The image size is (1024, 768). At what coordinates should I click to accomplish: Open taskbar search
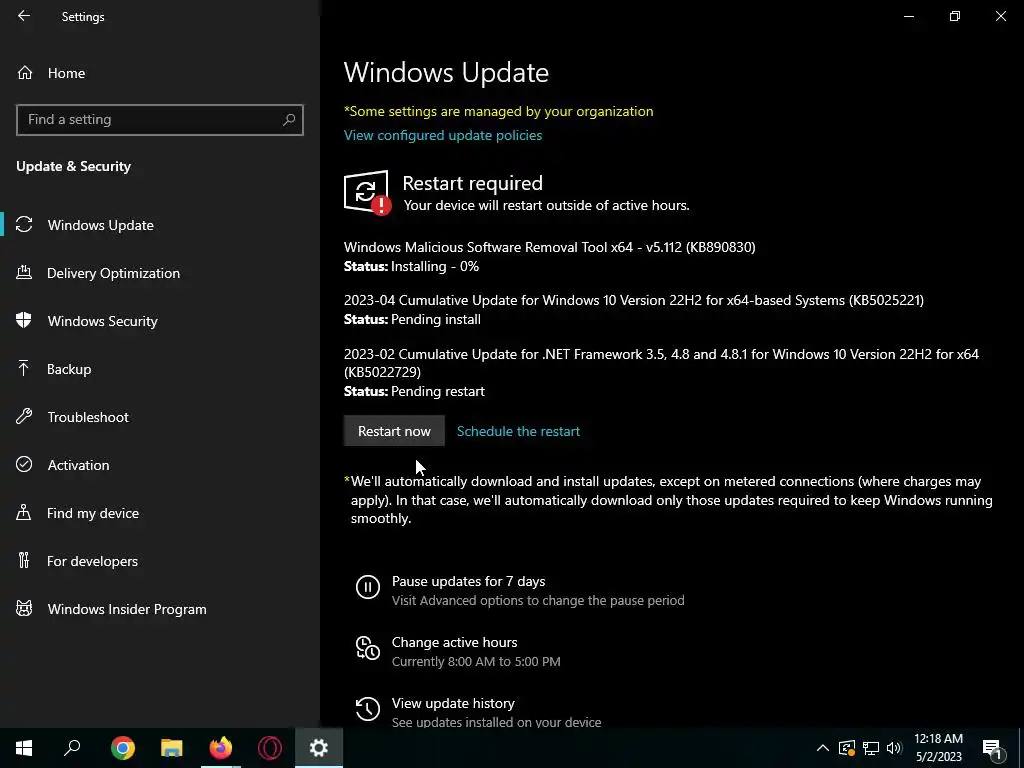(72, 748)
